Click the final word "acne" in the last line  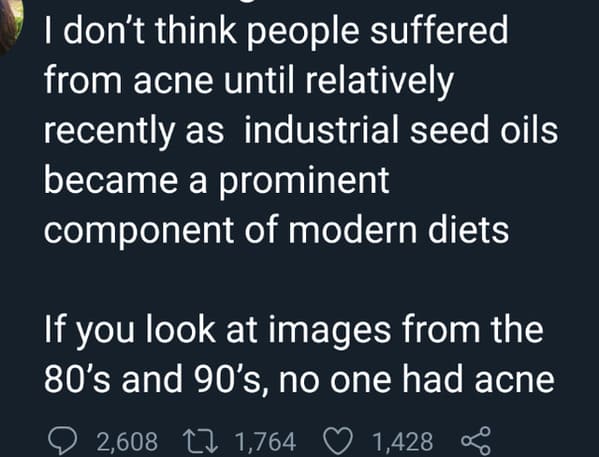click(514, 381)
